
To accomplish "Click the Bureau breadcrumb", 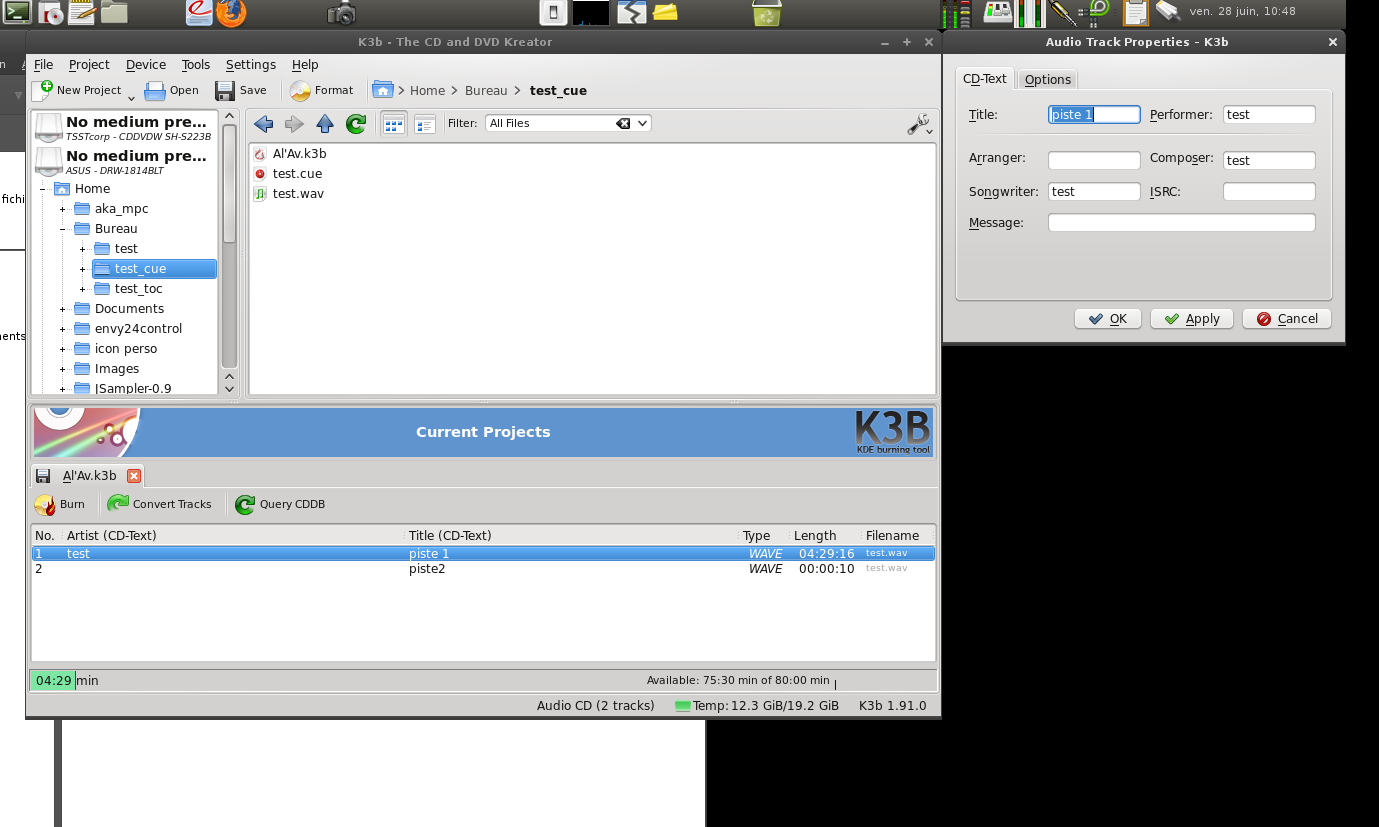I will (486, 90).
